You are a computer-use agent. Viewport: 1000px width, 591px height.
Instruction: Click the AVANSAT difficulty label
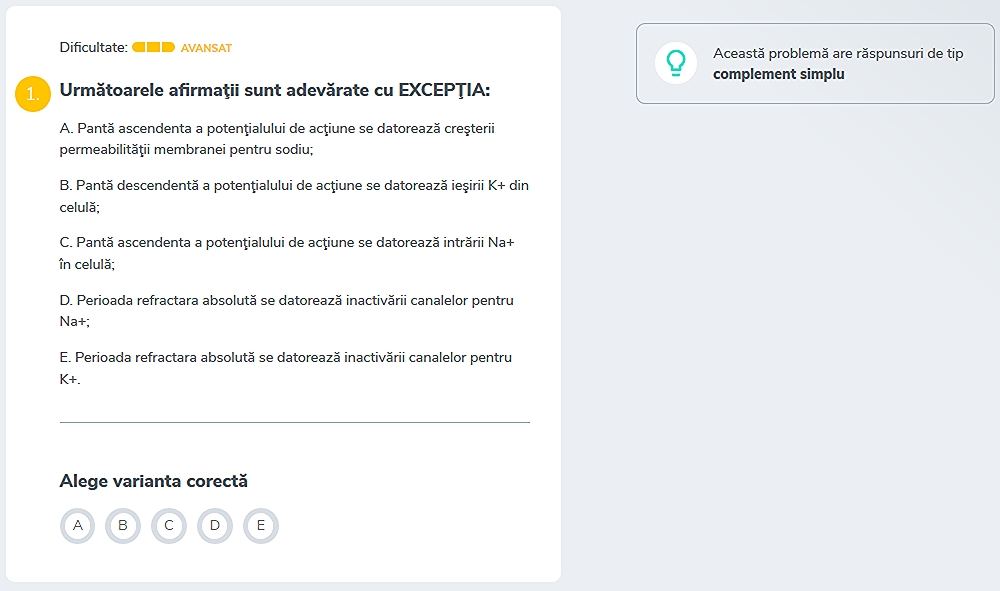(x=206, y=48)
